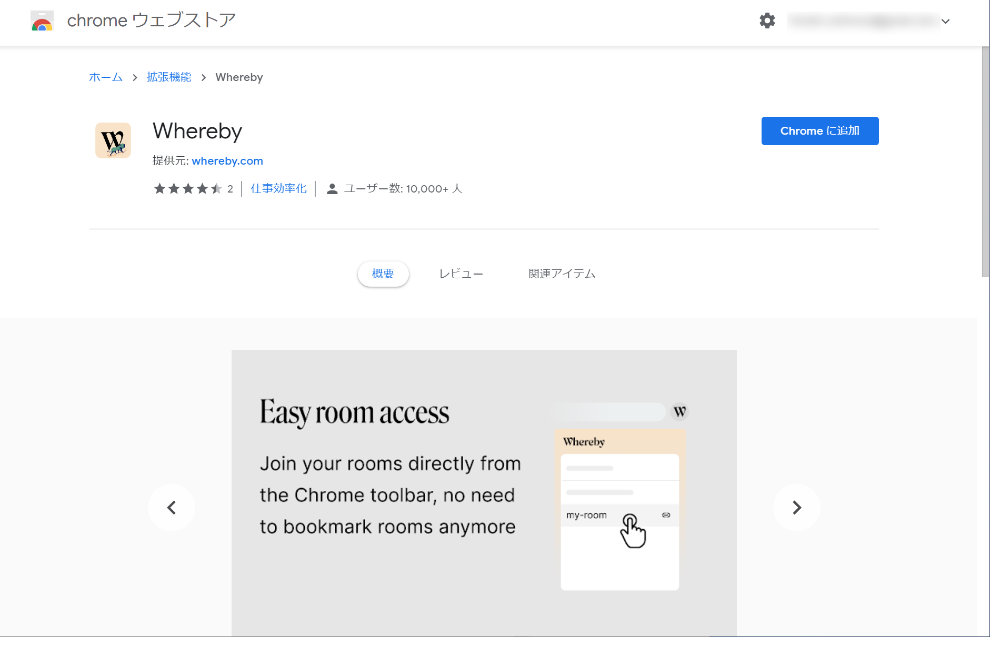The height and width of the screenshot is (647, 1000).
Task: Click the page vertical scrollbar
Action: (985, 161)
